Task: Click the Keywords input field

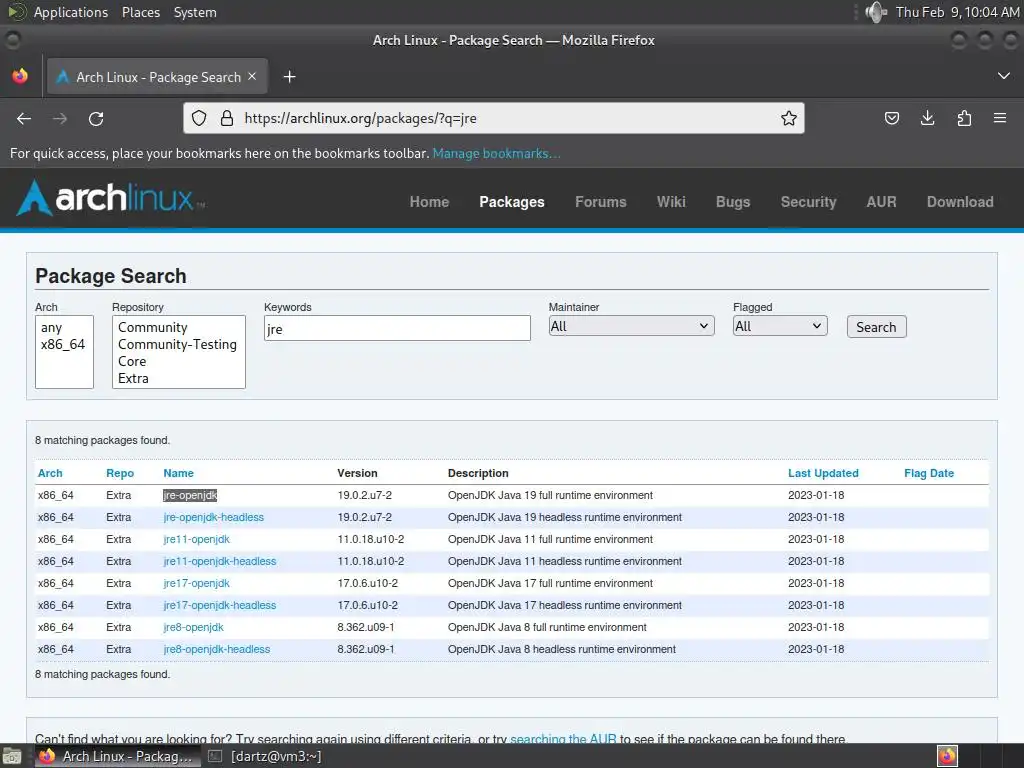Action: [x=397, y=328]
